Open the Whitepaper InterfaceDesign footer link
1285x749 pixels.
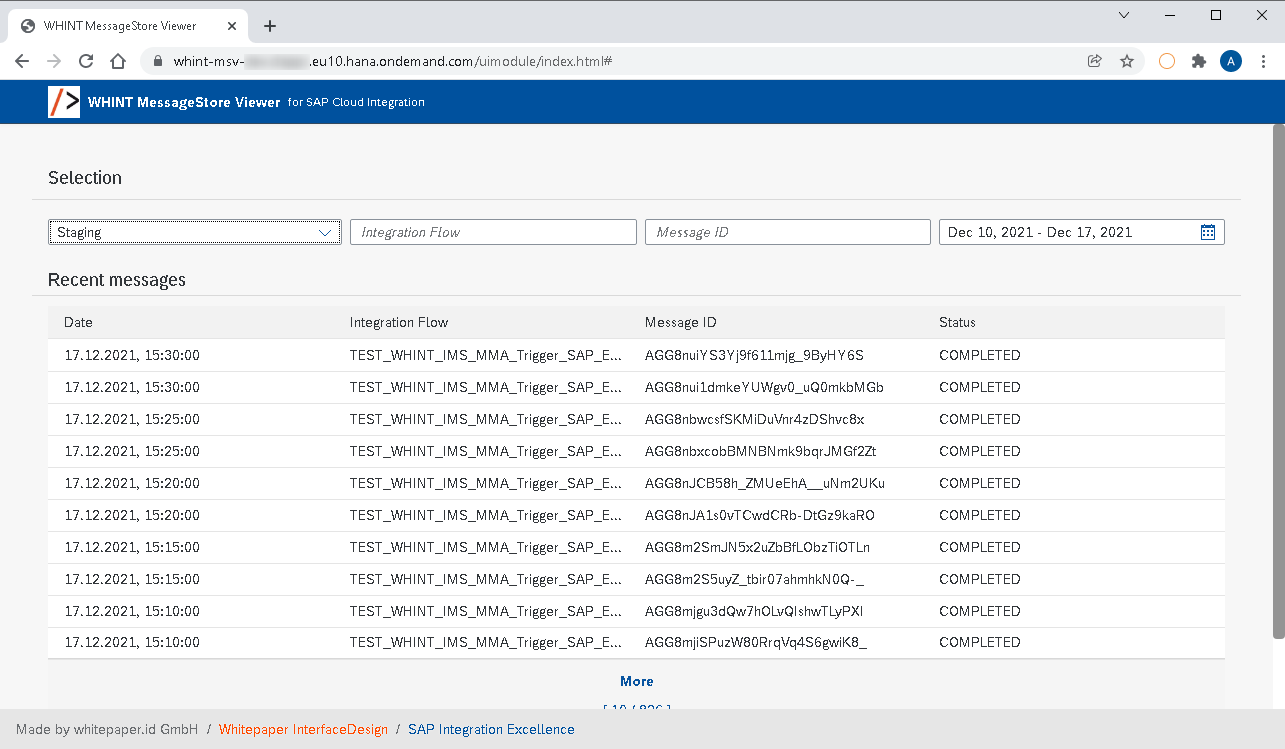(303, 729)
